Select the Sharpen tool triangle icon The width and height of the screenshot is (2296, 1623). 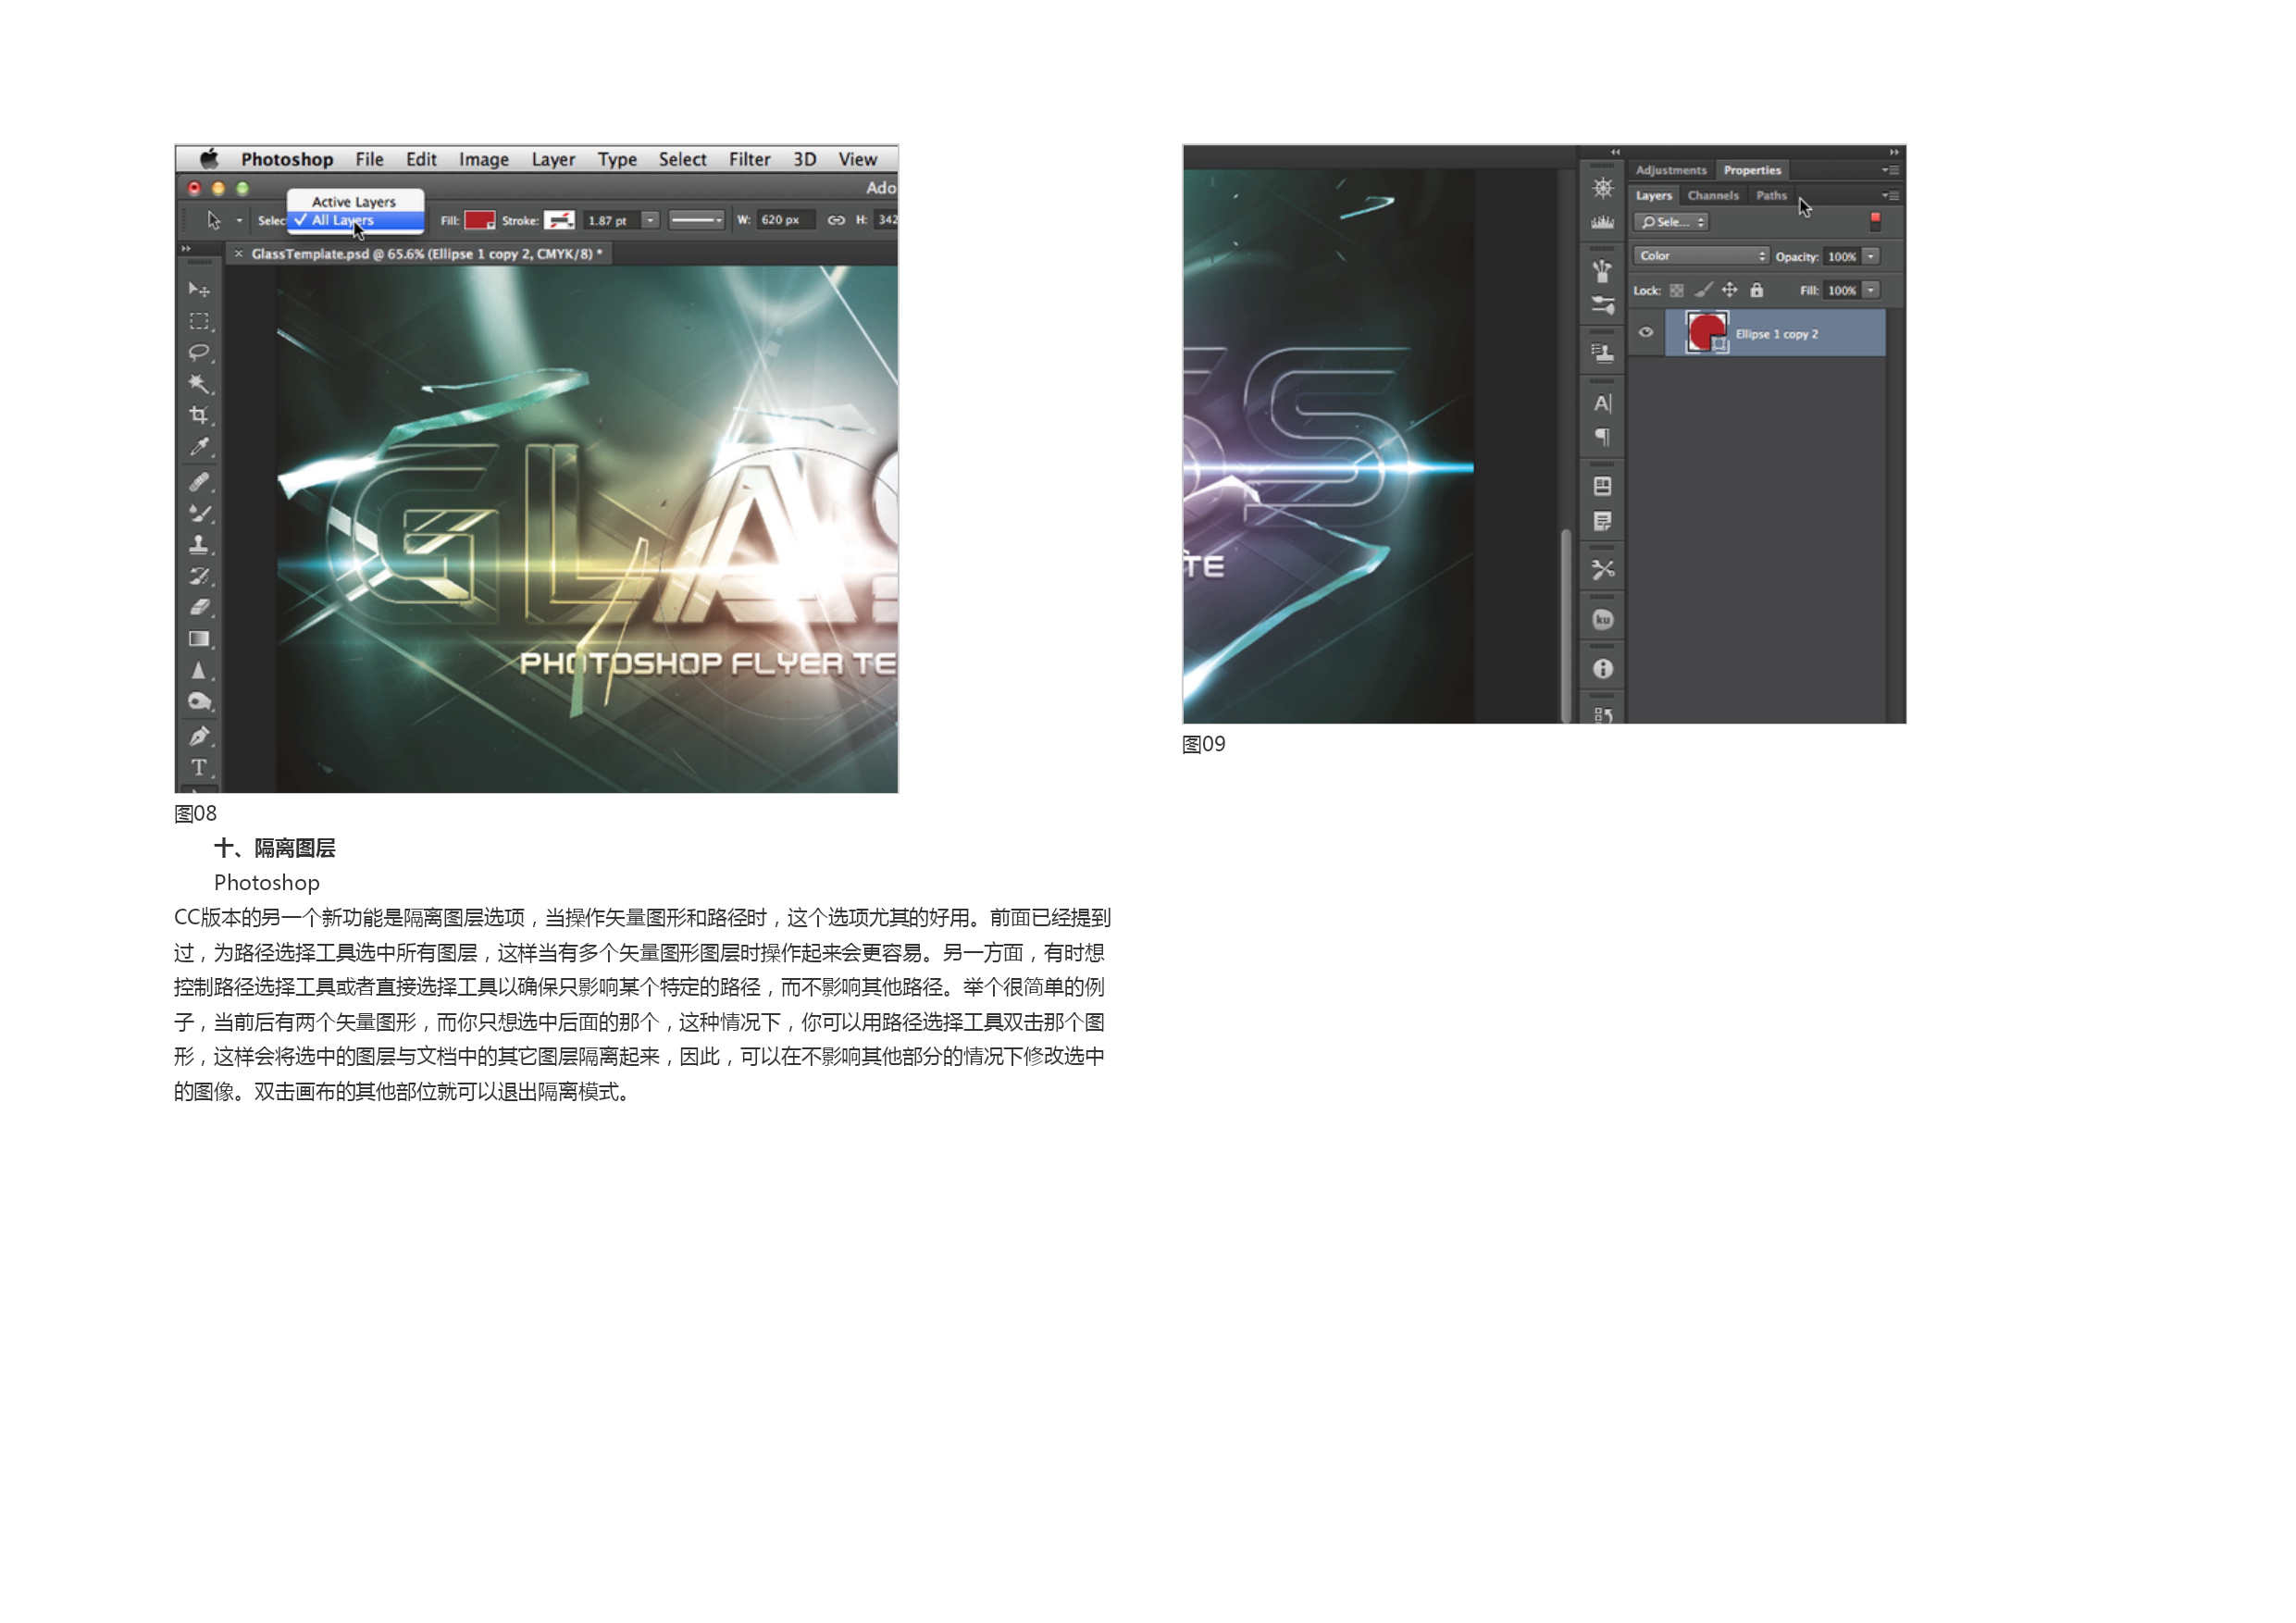click(199, 670)
